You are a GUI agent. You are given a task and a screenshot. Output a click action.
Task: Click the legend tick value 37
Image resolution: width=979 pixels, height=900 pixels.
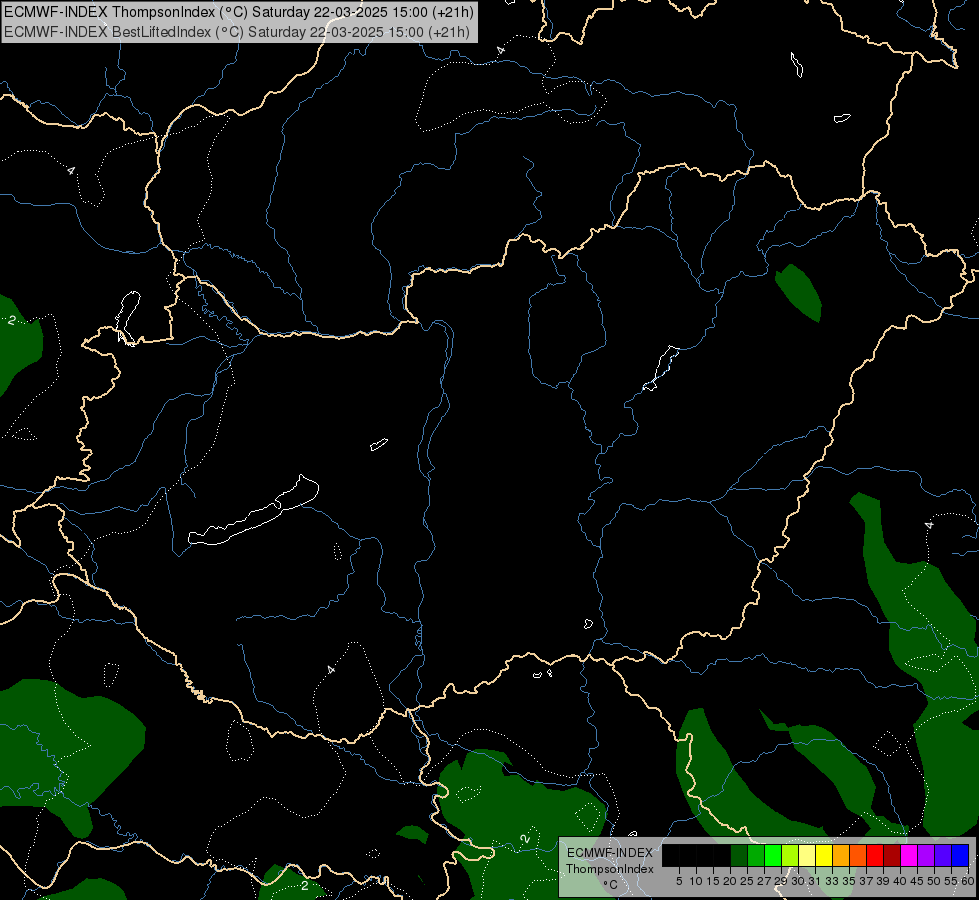(866, 881)
